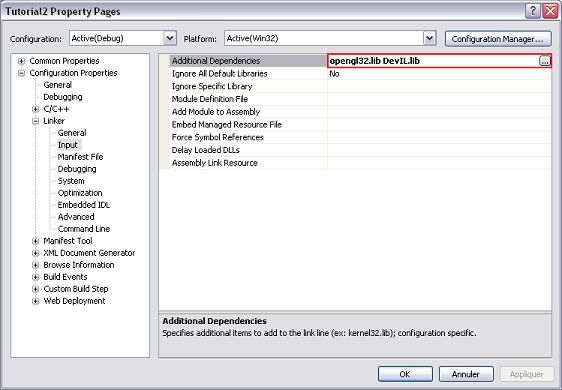
Task: Click the help question mark button
Action: [533, 11]
